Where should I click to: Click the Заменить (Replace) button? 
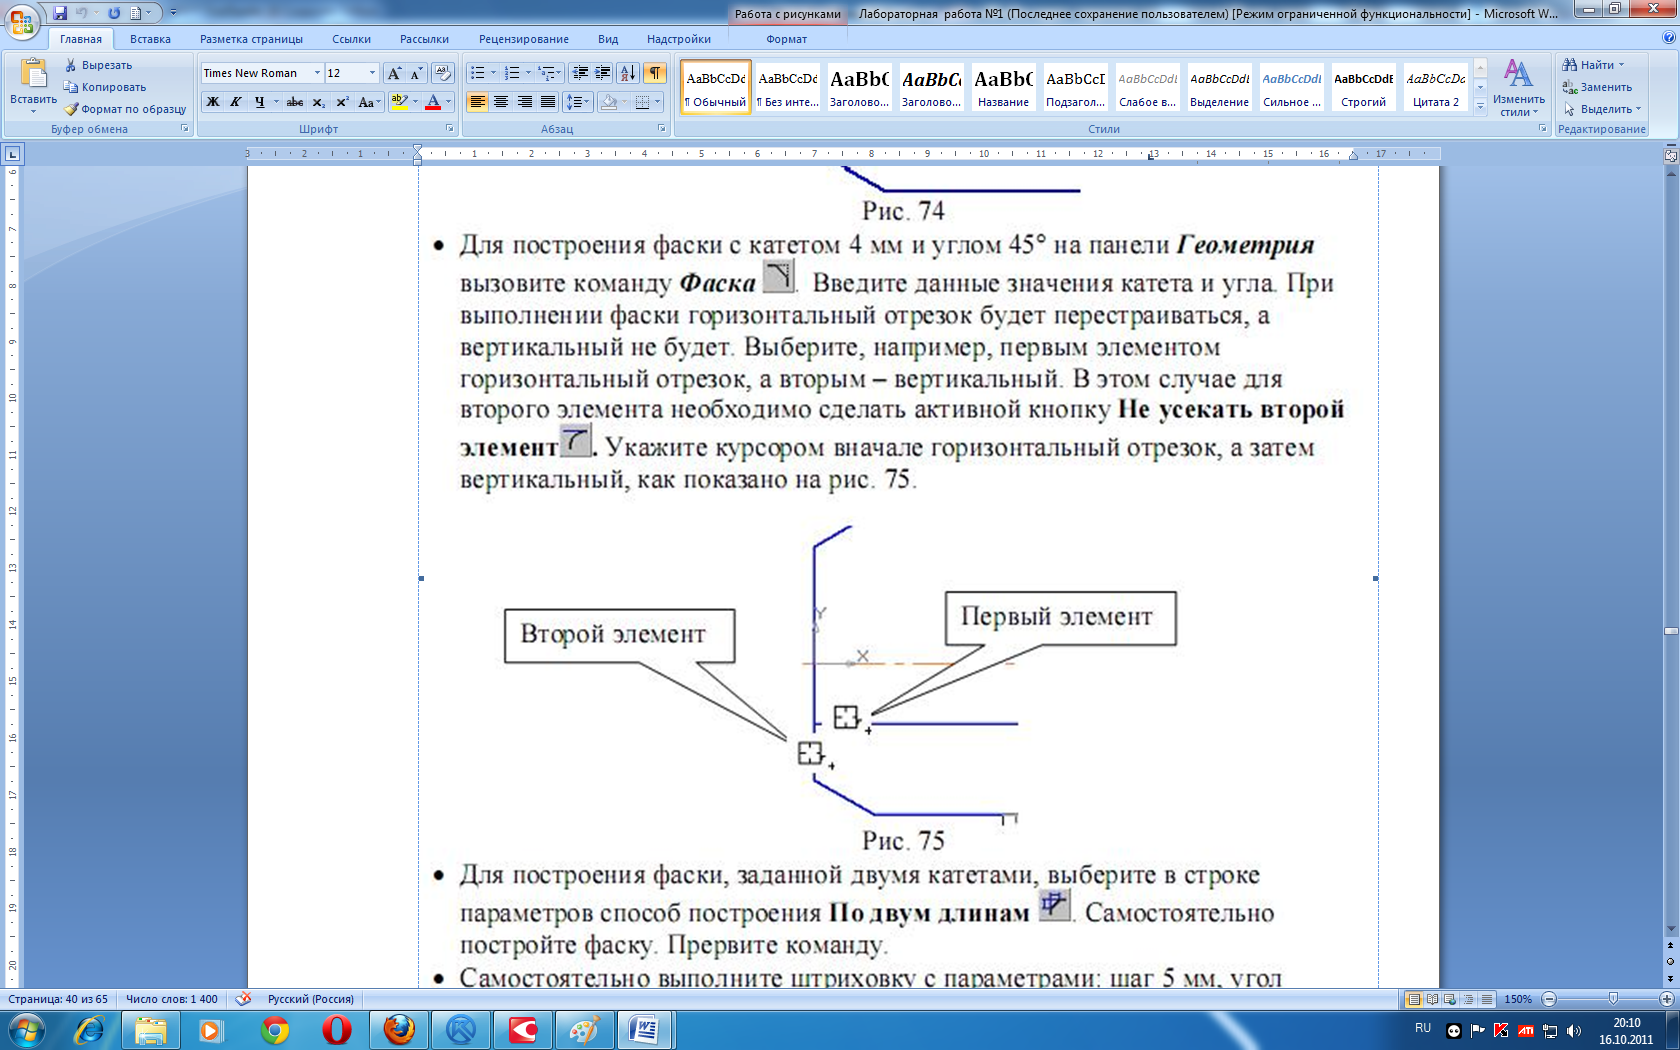coord(1597,87)
